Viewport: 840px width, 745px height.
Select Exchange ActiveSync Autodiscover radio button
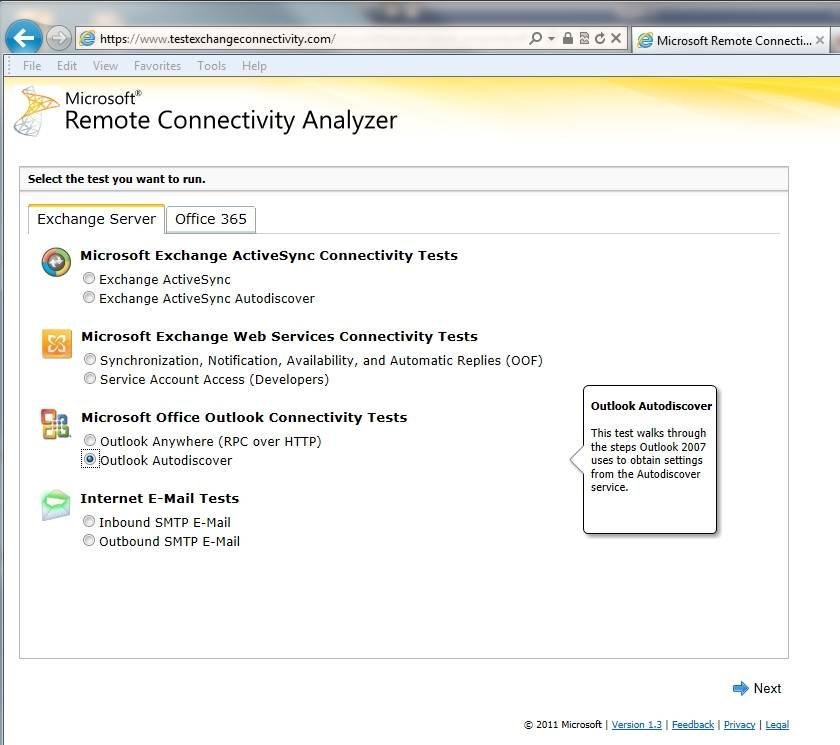pyautogui.click(x=89, y=297)
